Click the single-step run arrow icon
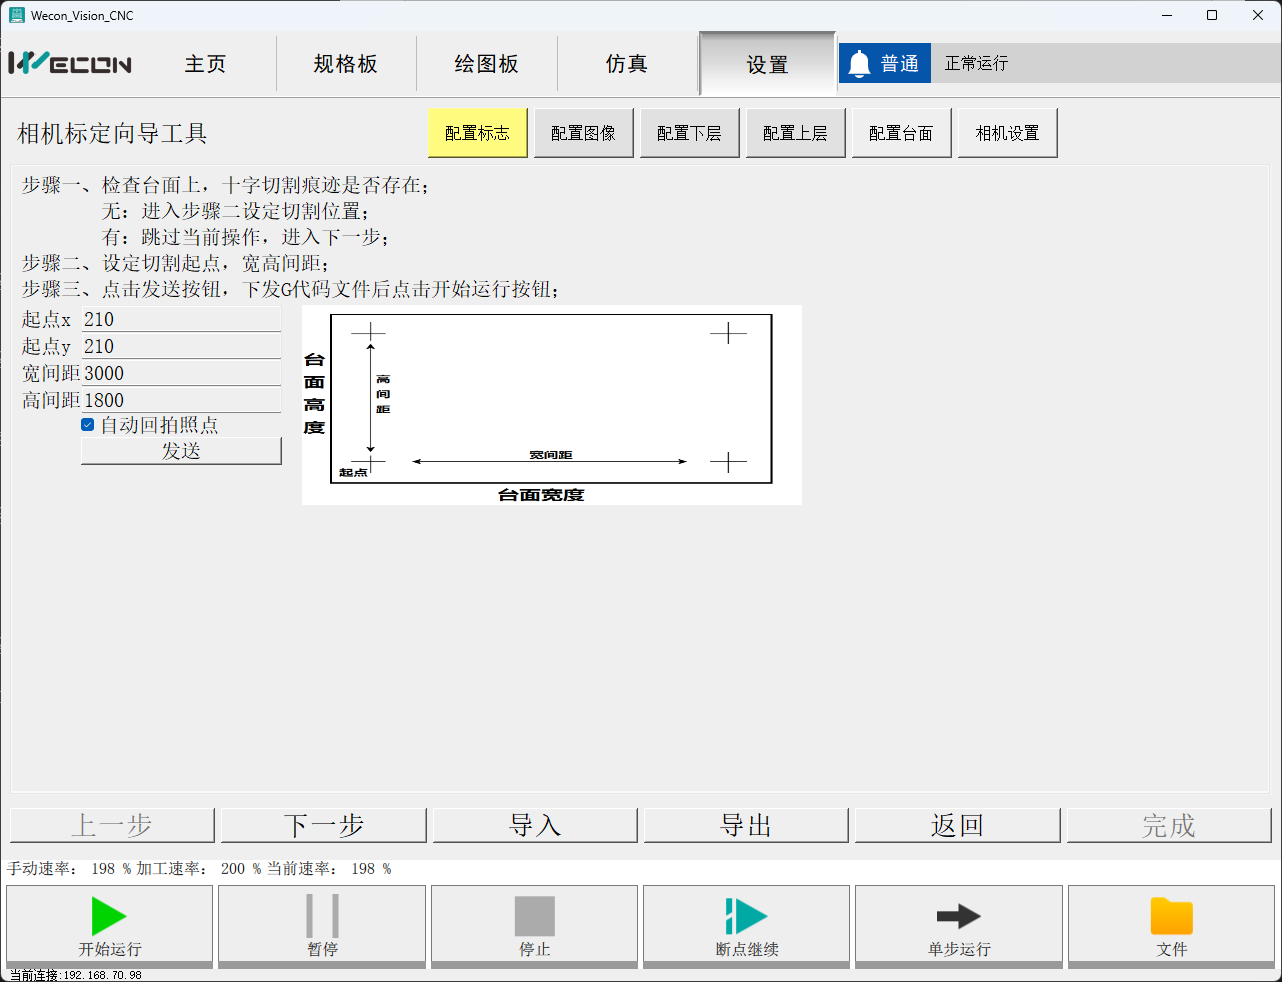The width and height of the screenshot is (1282, 982). click(x=958, y=916)
